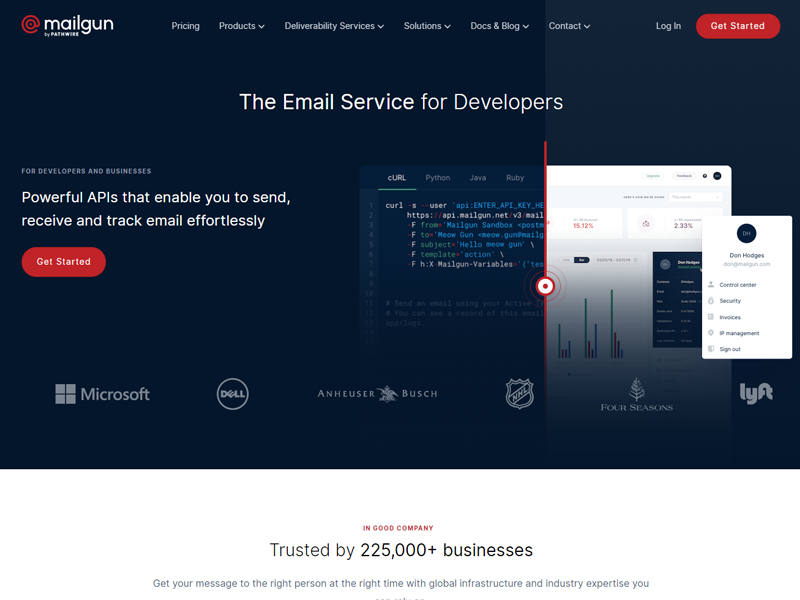This screenshot has width=800, height=600.
Task: Click the header Get Started button
Action: click(x=738, y=26)
